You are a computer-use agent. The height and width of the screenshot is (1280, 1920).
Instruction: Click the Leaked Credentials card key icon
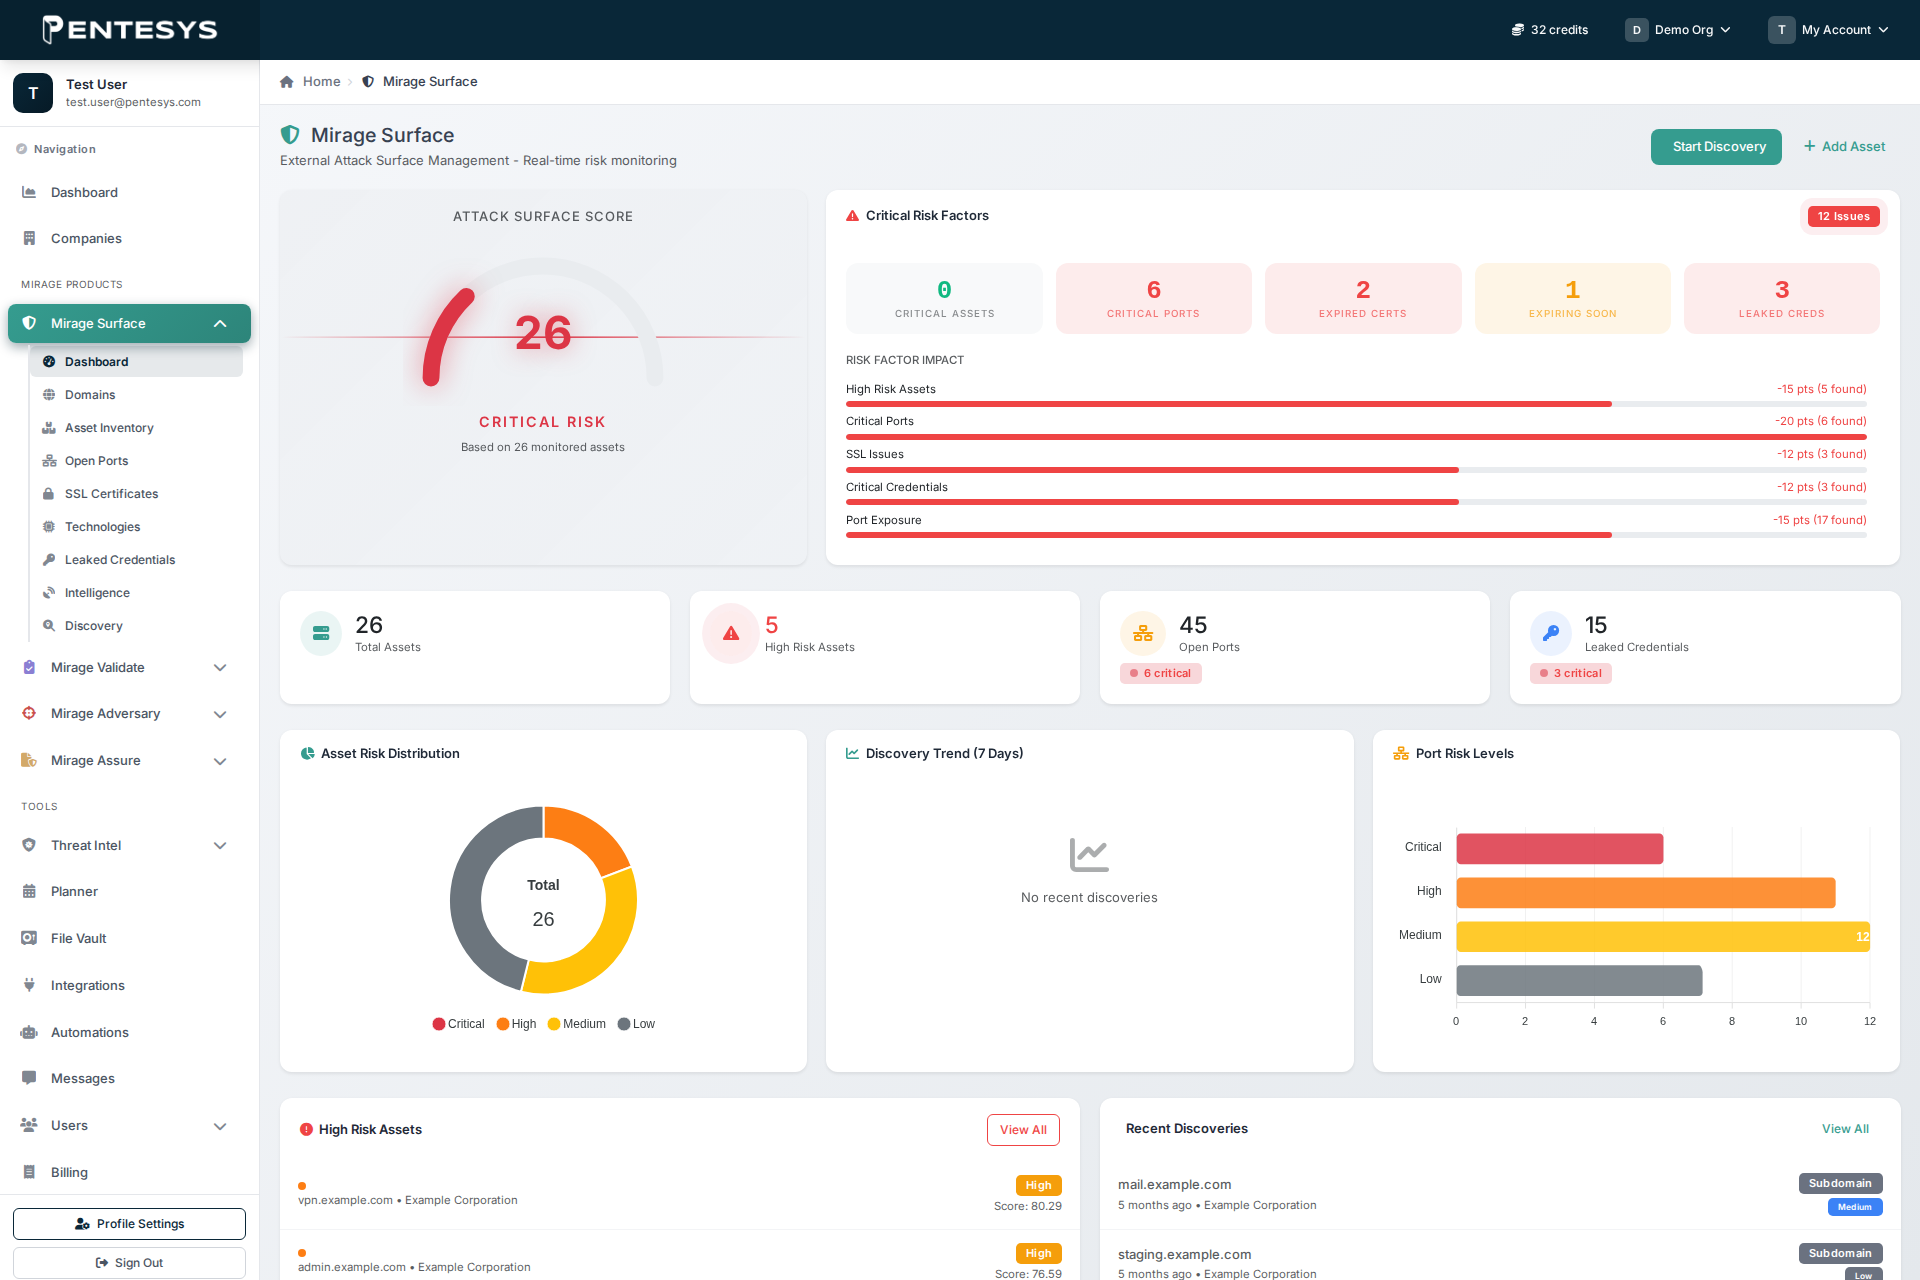coord(1551,633)
